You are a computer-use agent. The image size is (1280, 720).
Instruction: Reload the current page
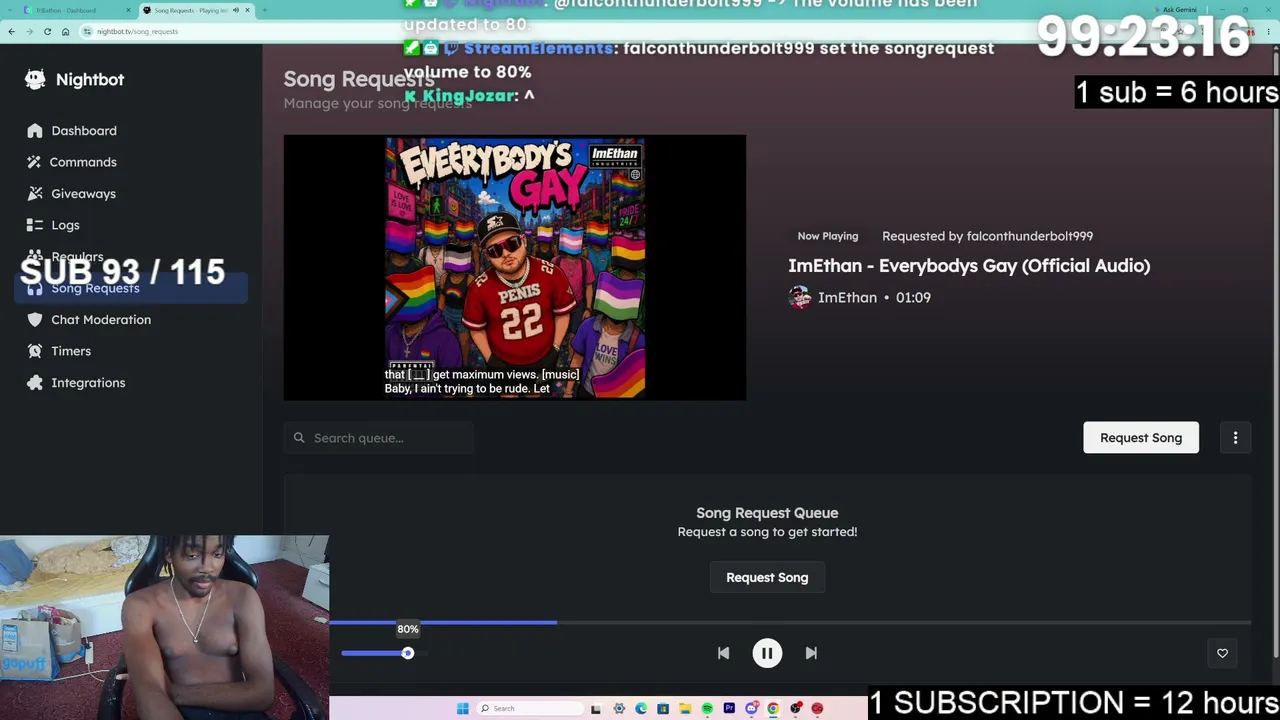pyautogui.click(x=47, y=32)
